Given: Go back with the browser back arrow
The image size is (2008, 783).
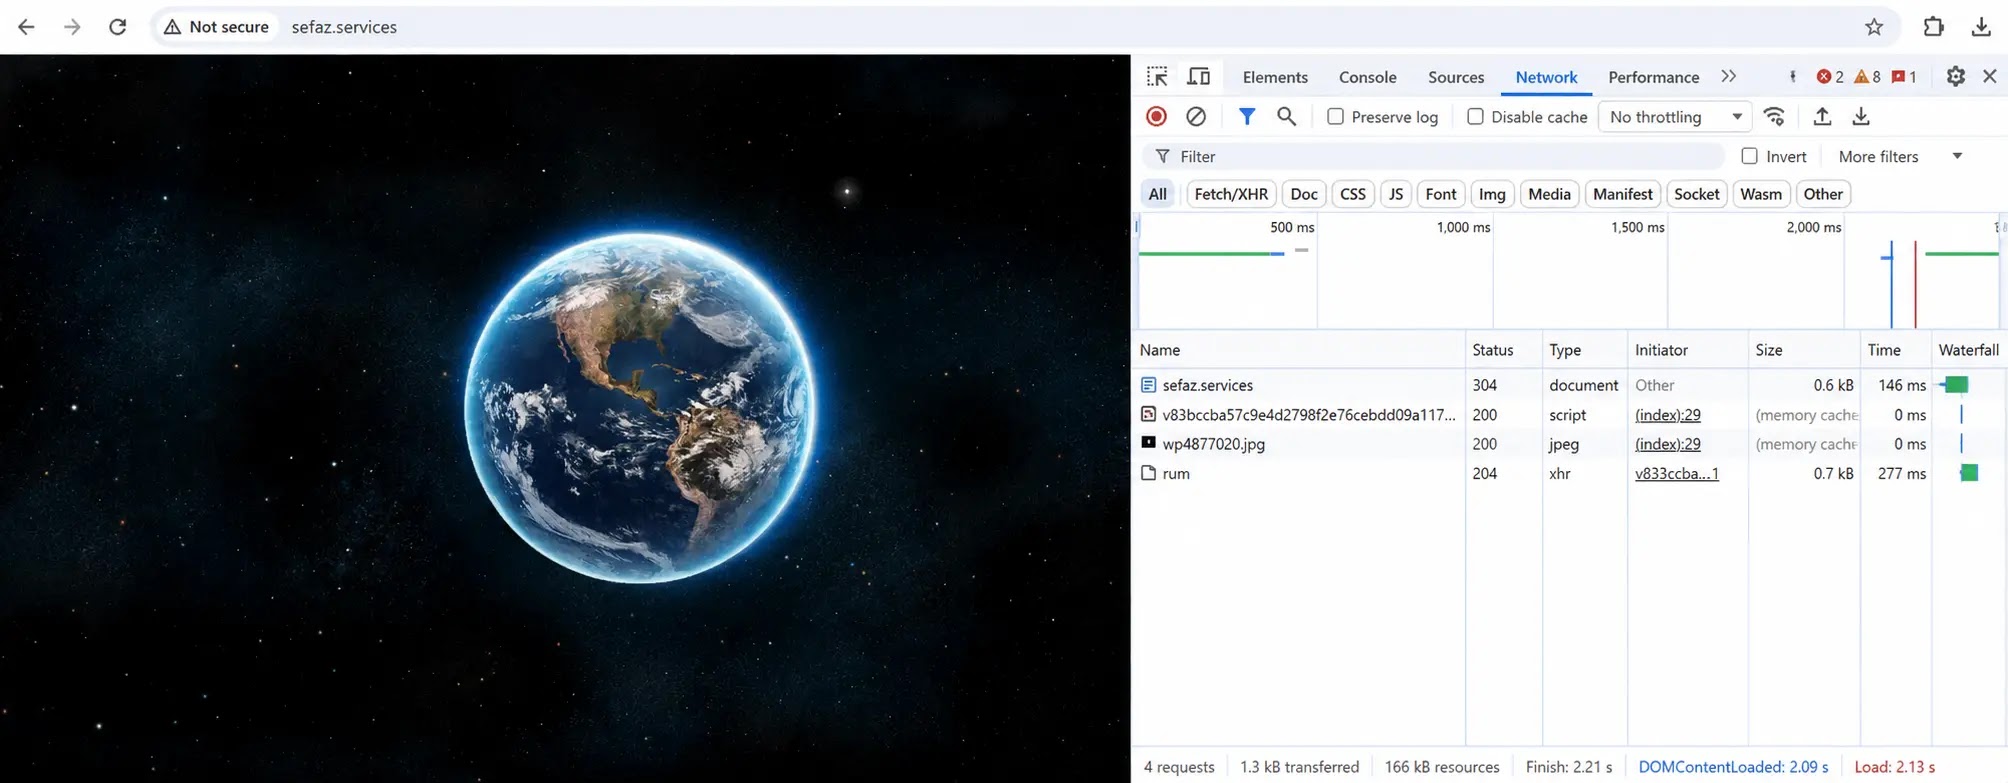Looking at the screenshot, I should click(27, 27).
